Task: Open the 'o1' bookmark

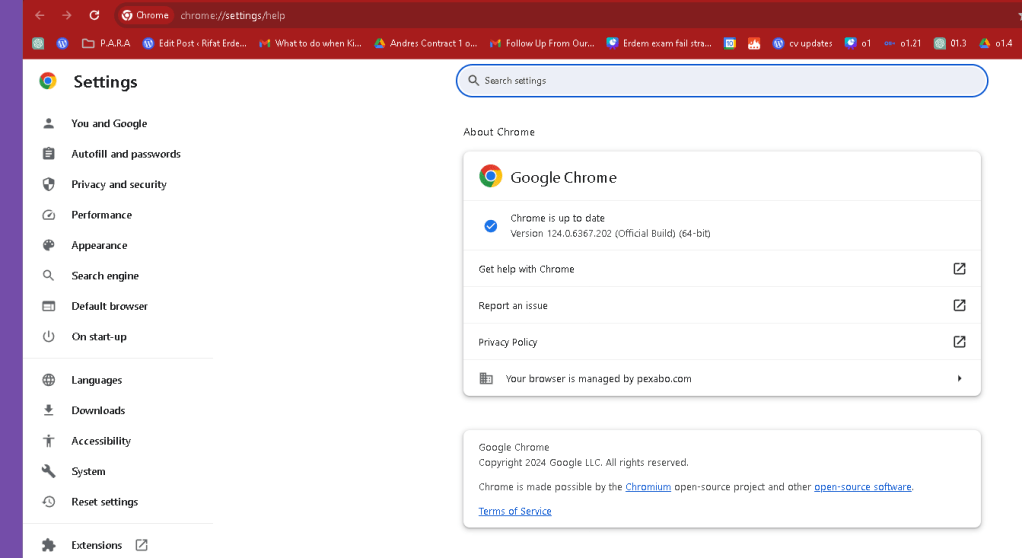Action: (x=858, y=43)
